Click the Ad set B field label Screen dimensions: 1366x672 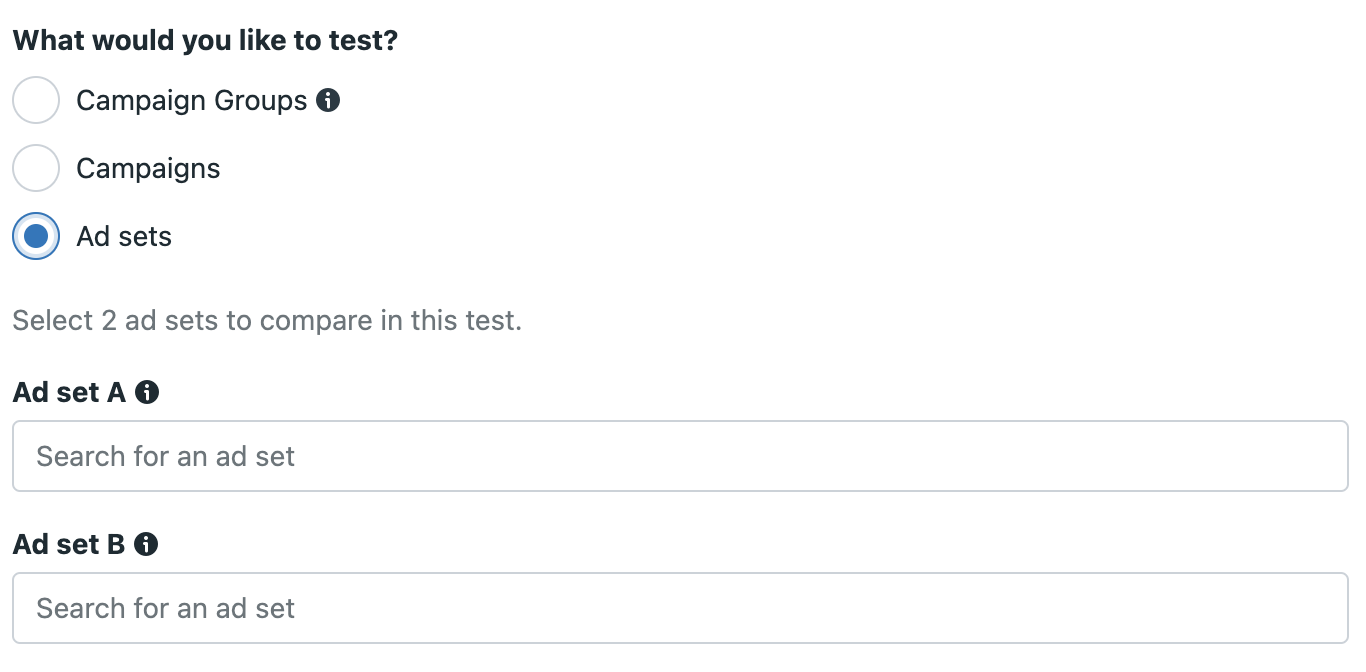click(x=69, y=545)
